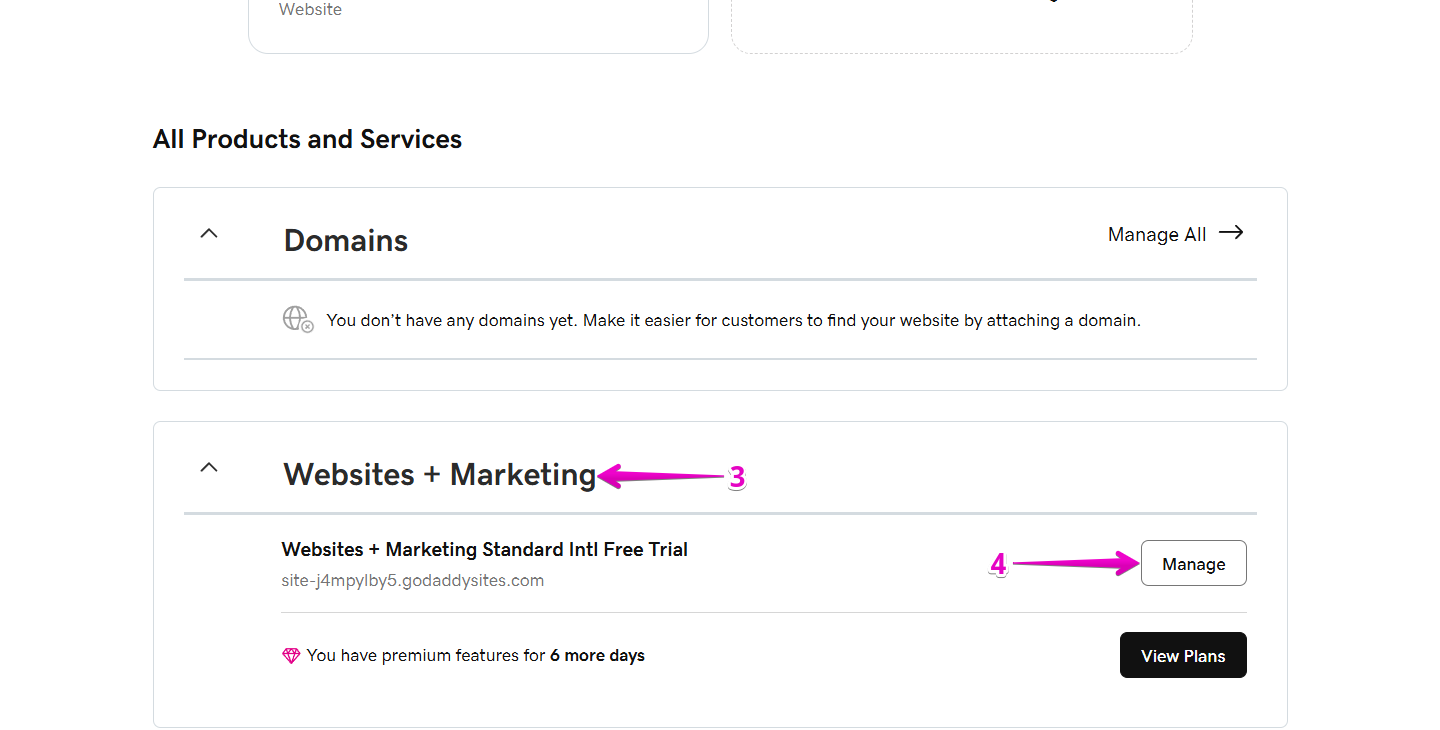
Task: Click the pink premium diamond icon
Action: [290, 655]
